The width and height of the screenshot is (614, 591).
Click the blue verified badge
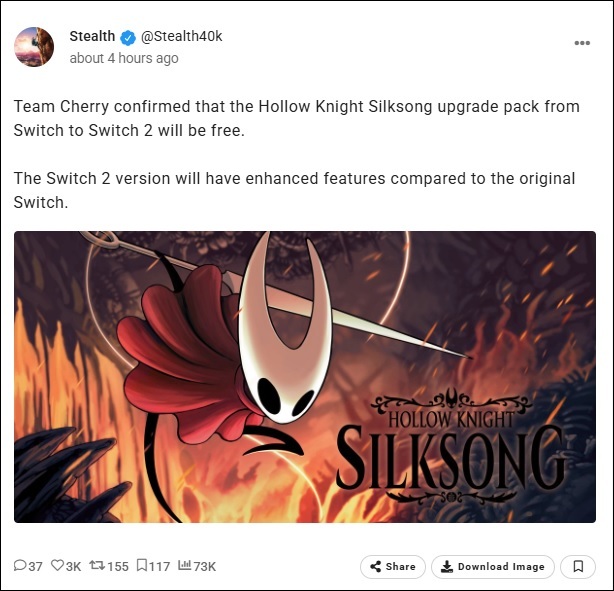tap(128, 38)
